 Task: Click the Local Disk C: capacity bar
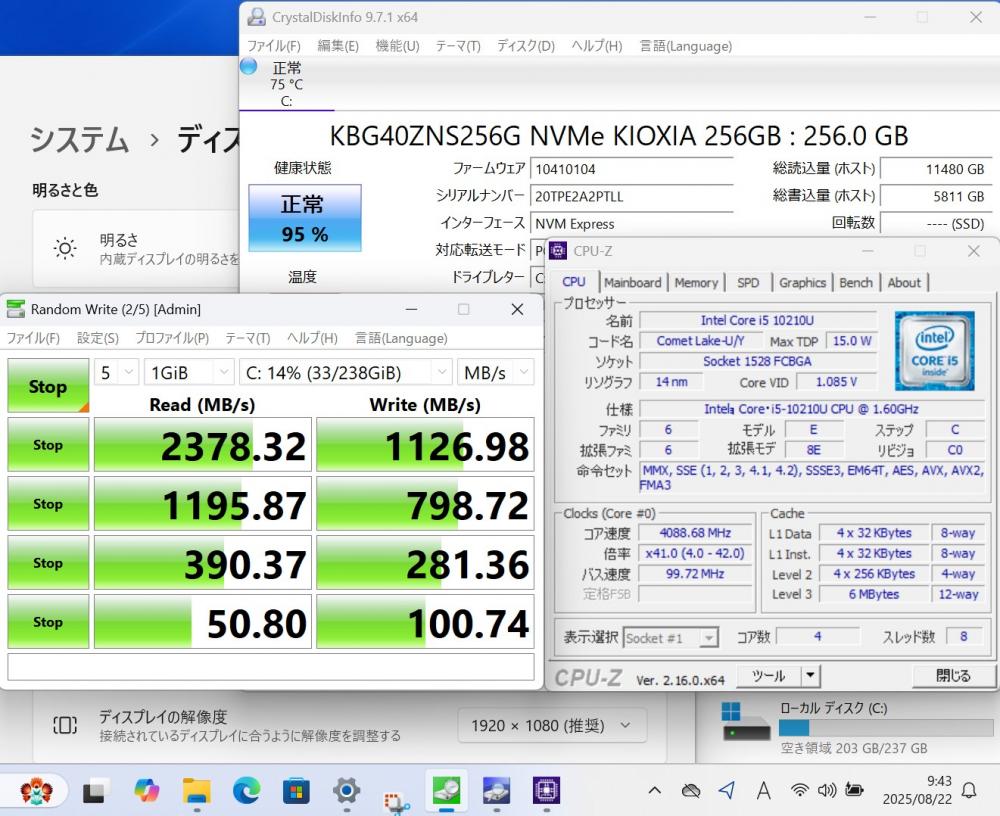click(x=886, y=727)
